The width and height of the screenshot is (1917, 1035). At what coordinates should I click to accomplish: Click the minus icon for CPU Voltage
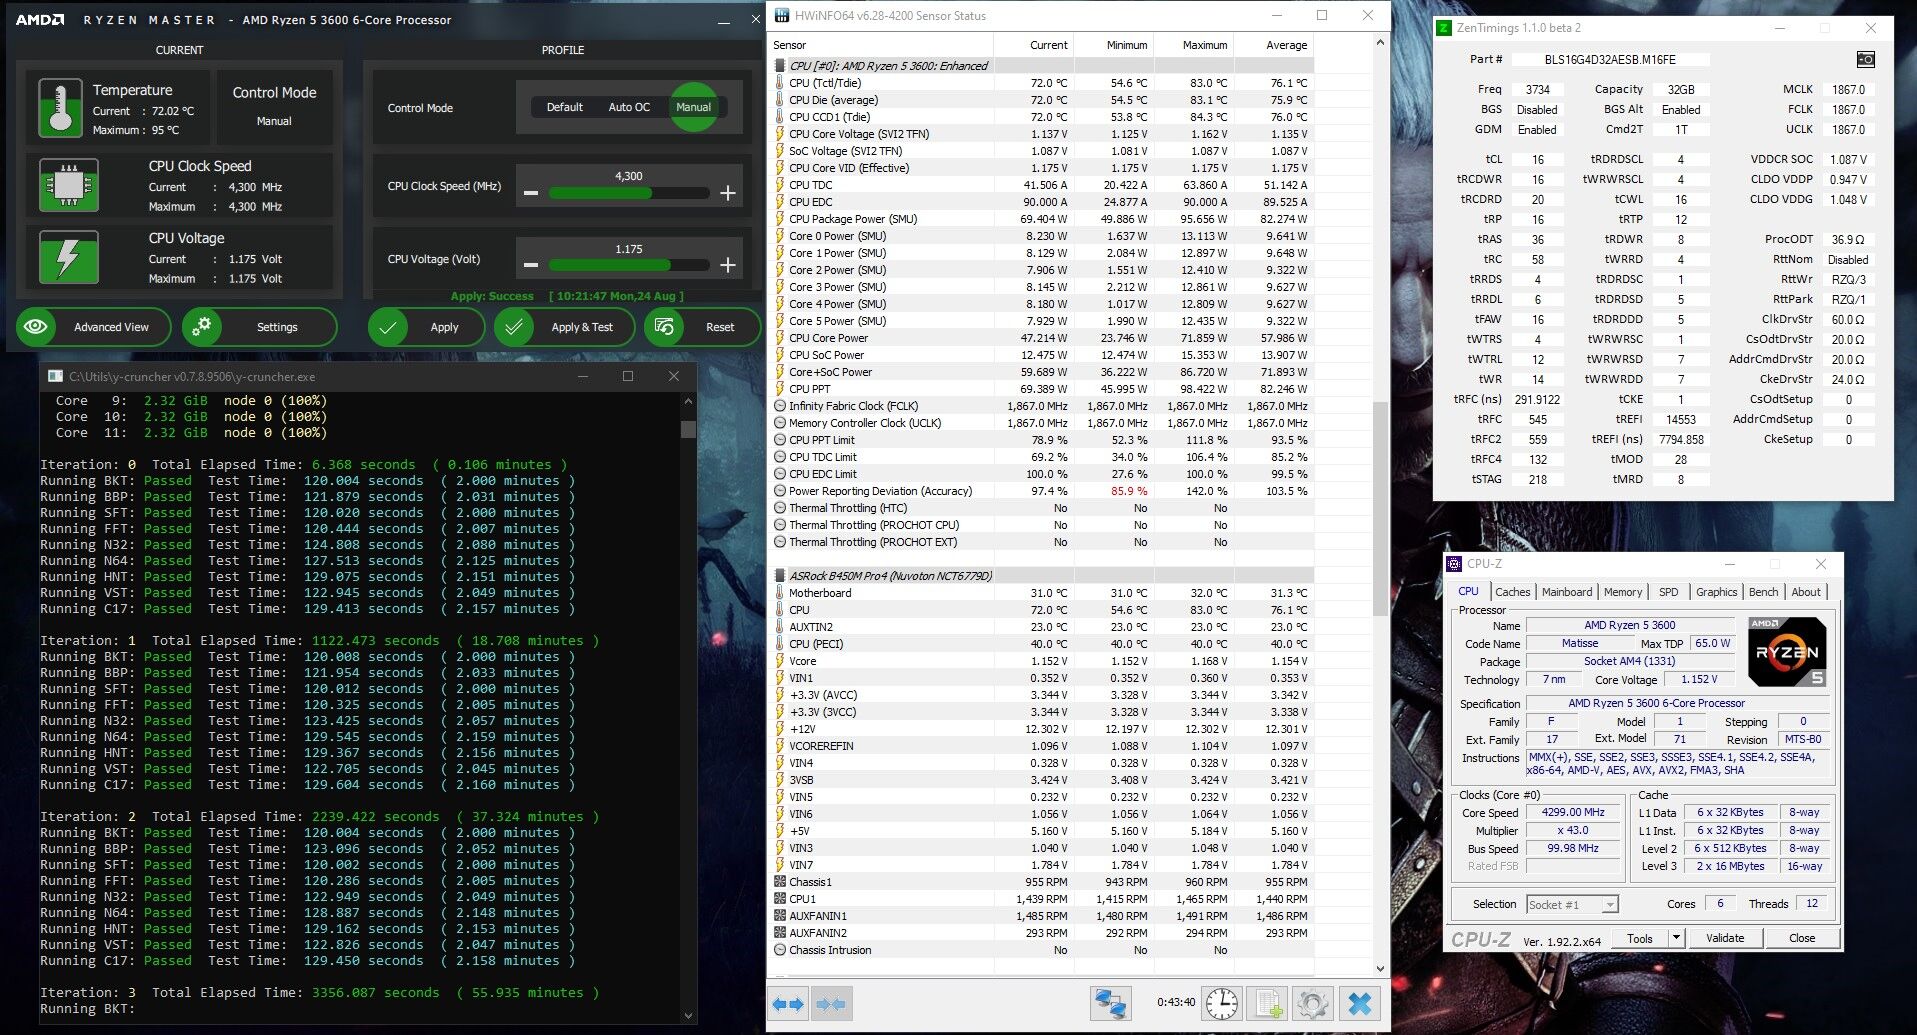[x=531, y=265]
